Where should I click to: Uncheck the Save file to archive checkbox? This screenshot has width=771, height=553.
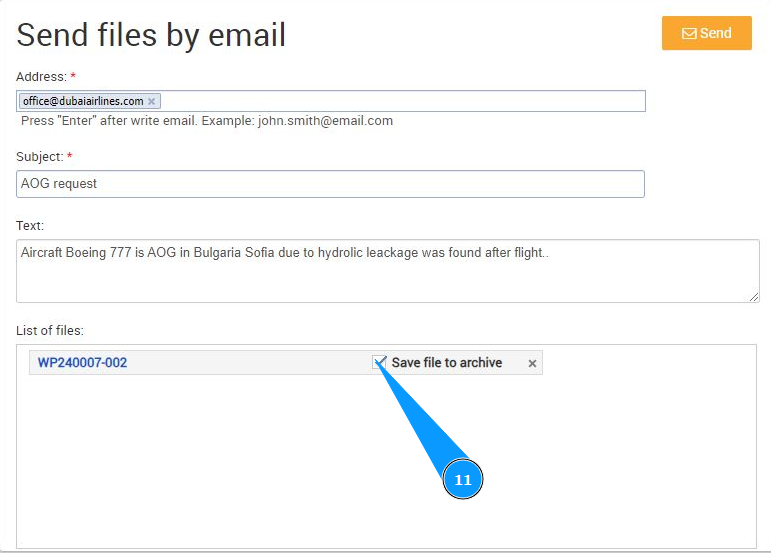380,362
